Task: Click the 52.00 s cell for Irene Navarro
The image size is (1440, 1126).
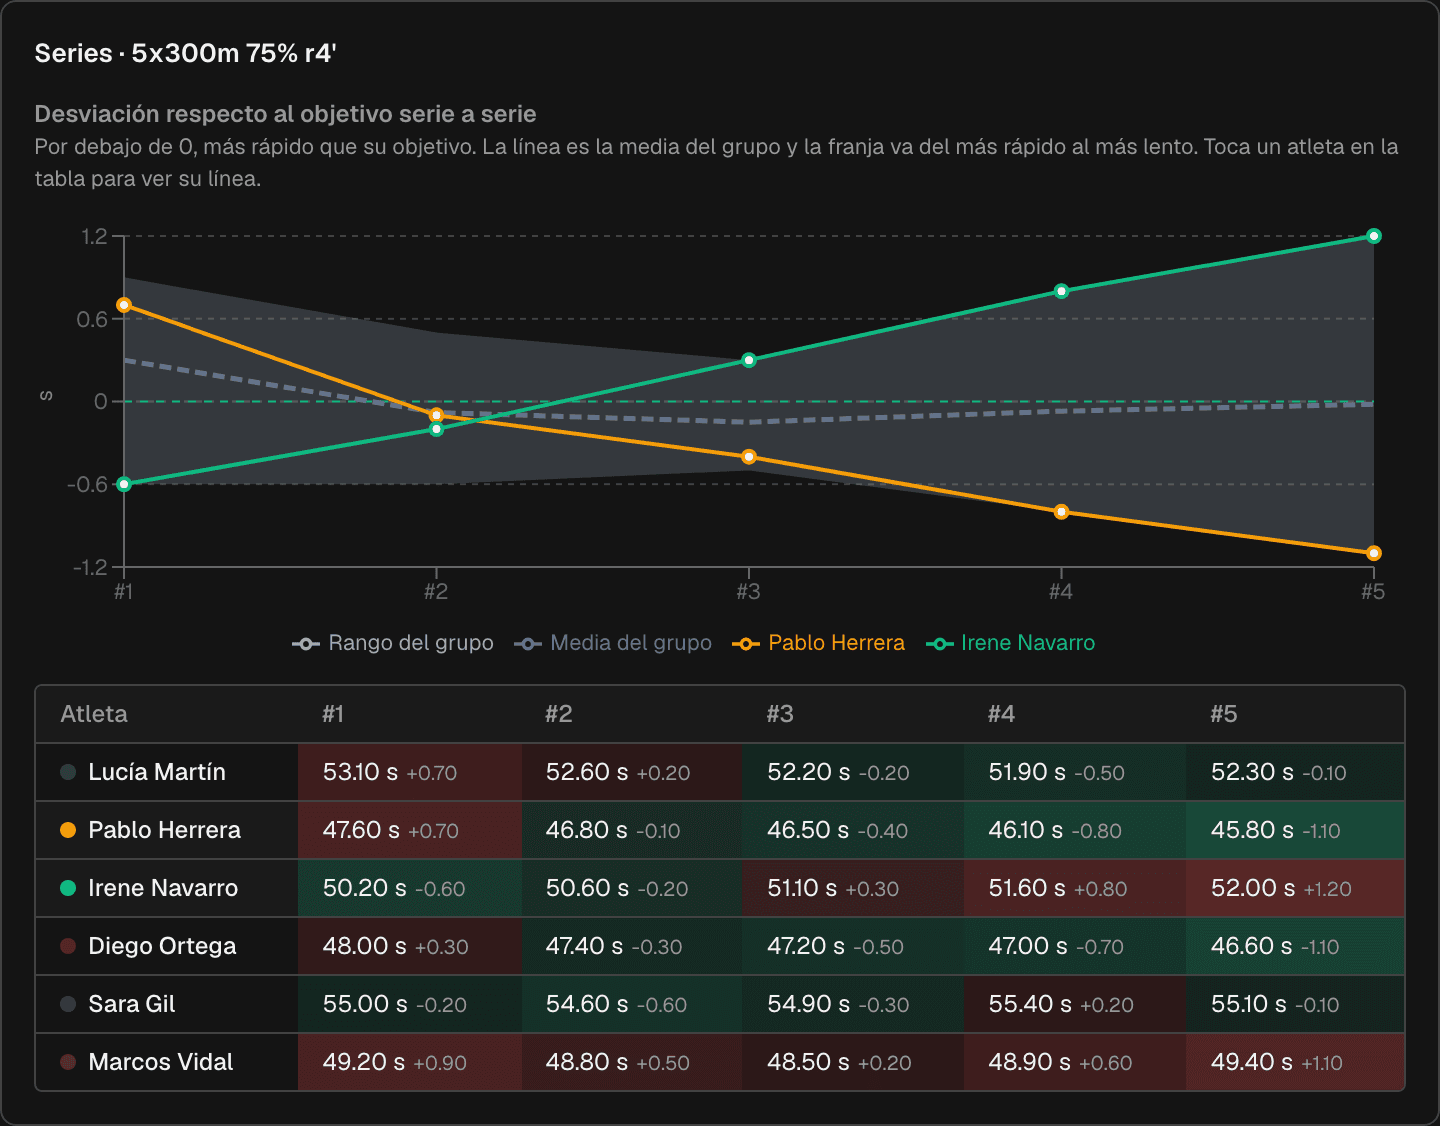Action: 1295,888
